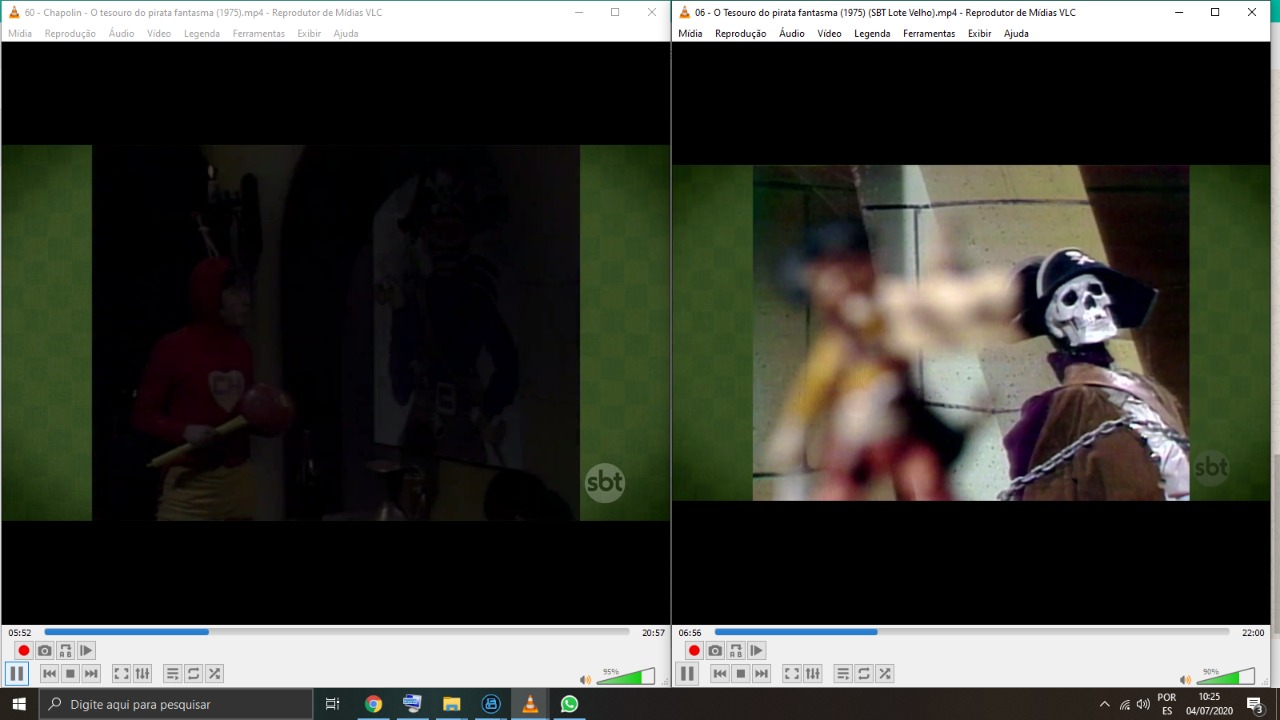Click the record button in right VLC window
This screenshot has height=720, width=1280.
tap(694, 651)
